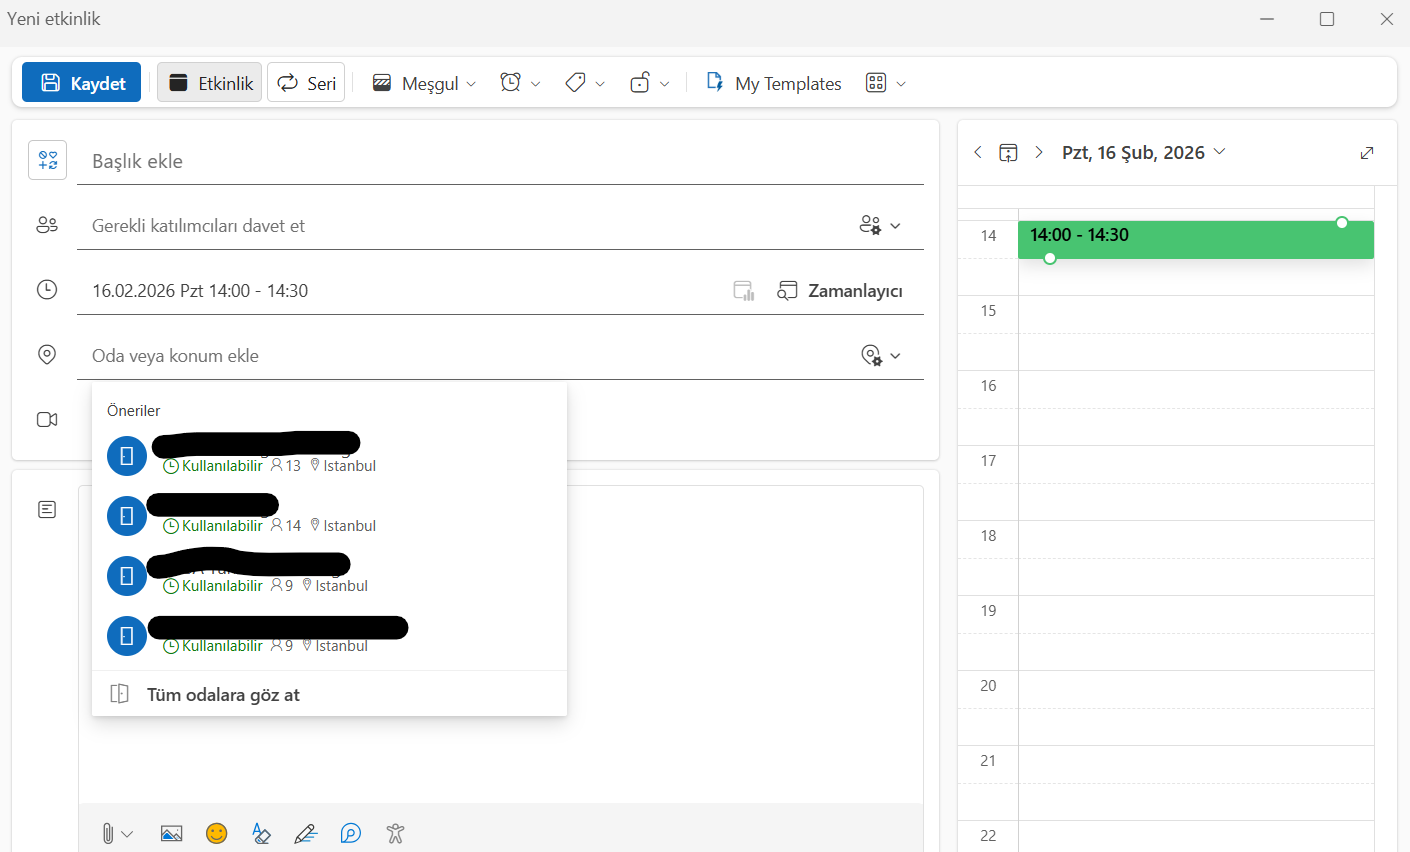Select the third room suggestion with capacity 9
This screenshot has width=1410, height=852.
click(329, 575)
